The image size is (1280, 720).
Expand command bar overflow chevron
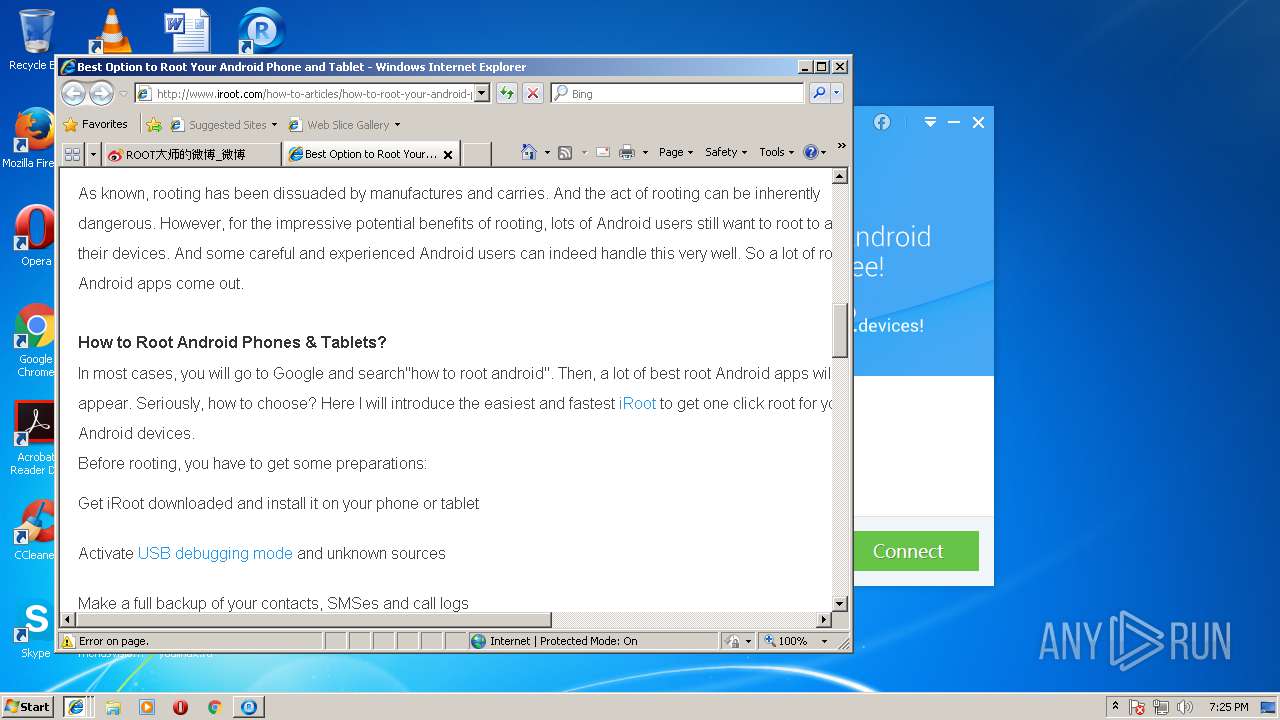coord(841,146)
